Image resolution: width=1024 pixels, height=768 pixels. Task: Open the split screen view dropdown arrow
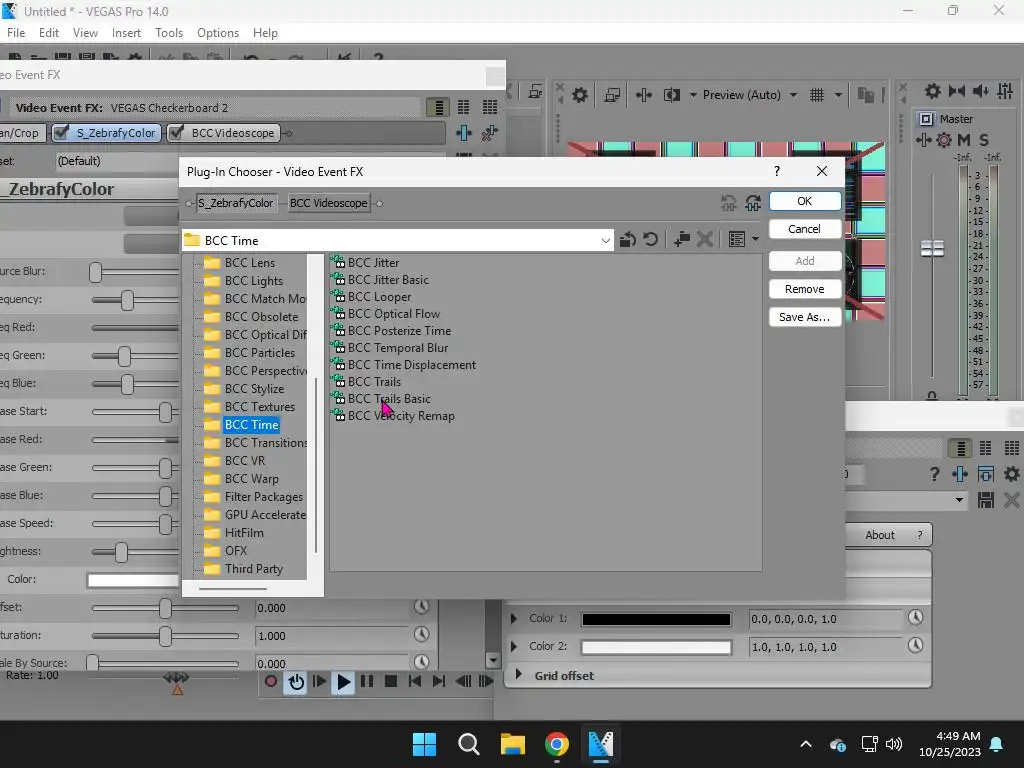pos(693,95)
